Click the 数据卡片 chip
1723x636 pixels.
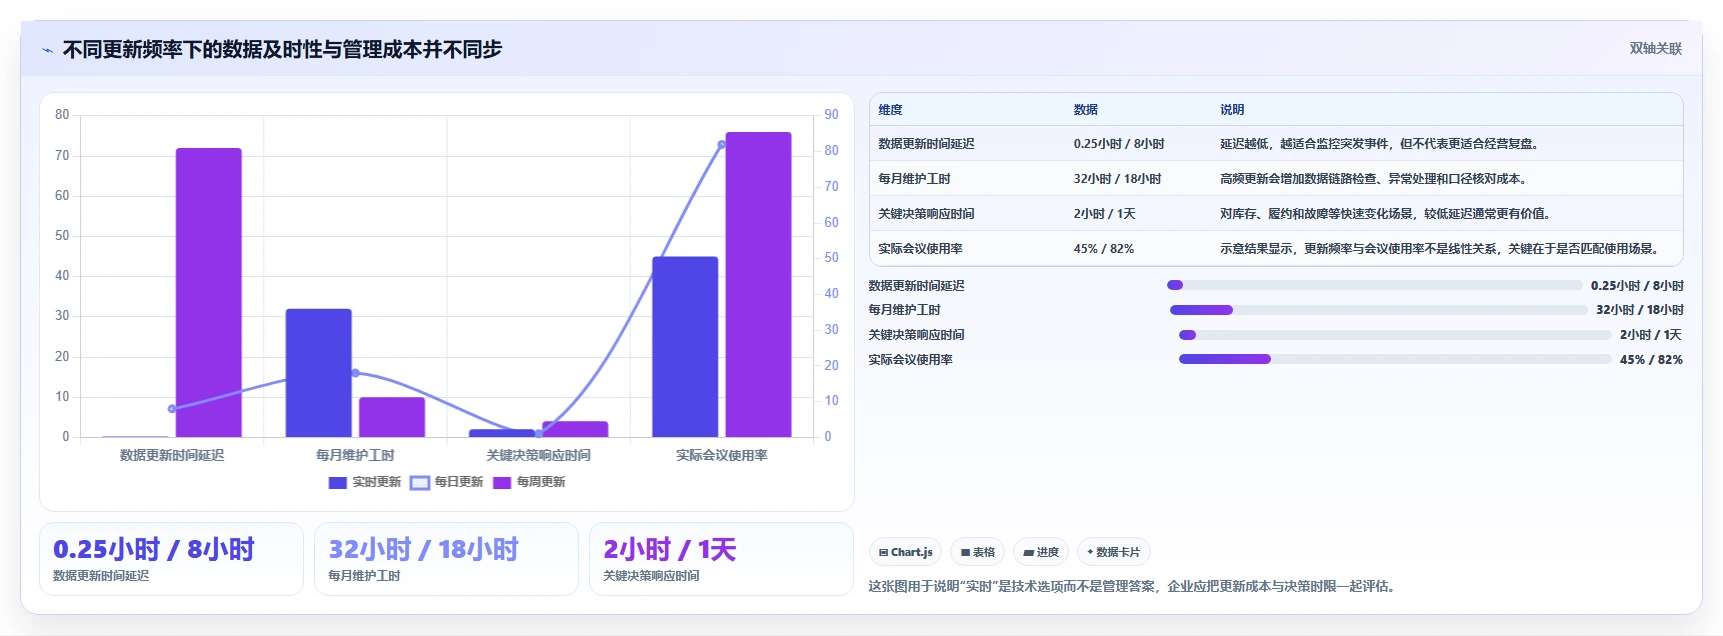pos(1113,552)
